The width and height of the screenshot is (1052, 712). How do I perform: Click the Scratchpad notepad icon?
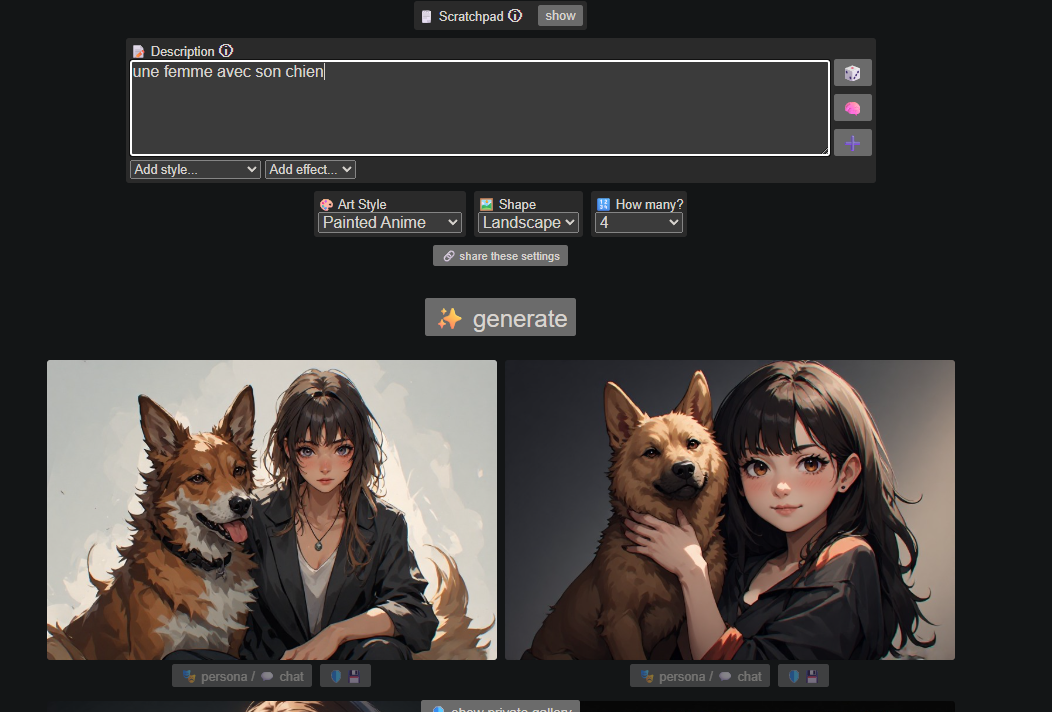[426, 16]
